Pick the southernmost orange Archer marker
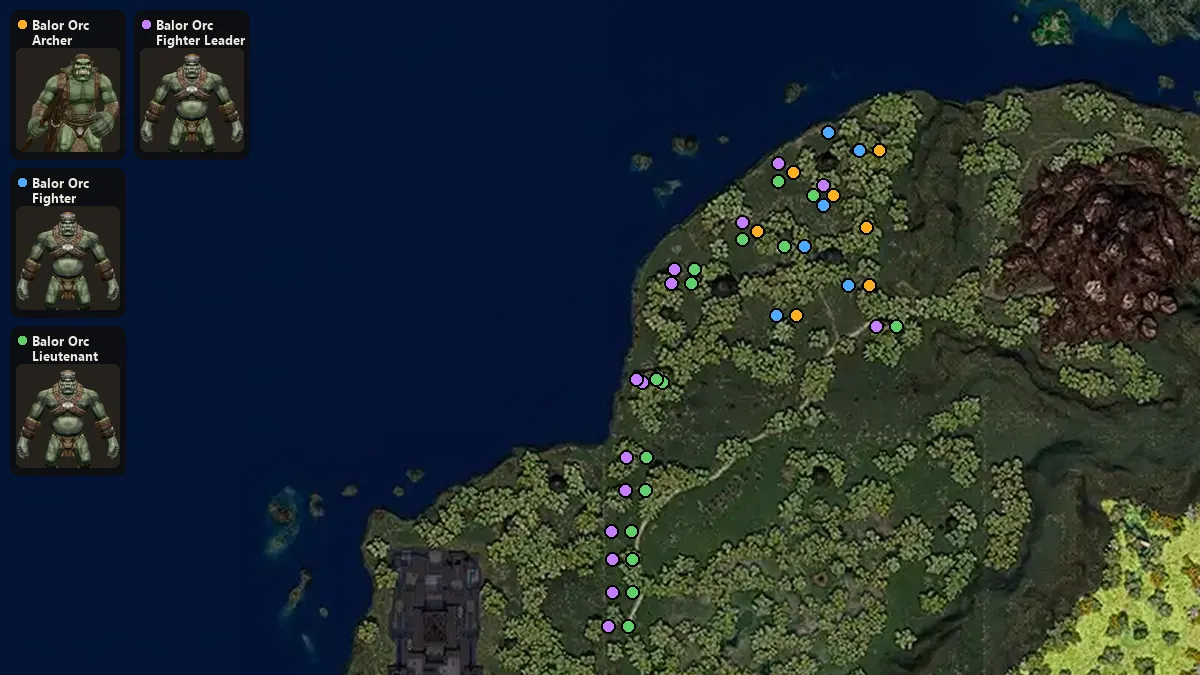 pos(796,315)
